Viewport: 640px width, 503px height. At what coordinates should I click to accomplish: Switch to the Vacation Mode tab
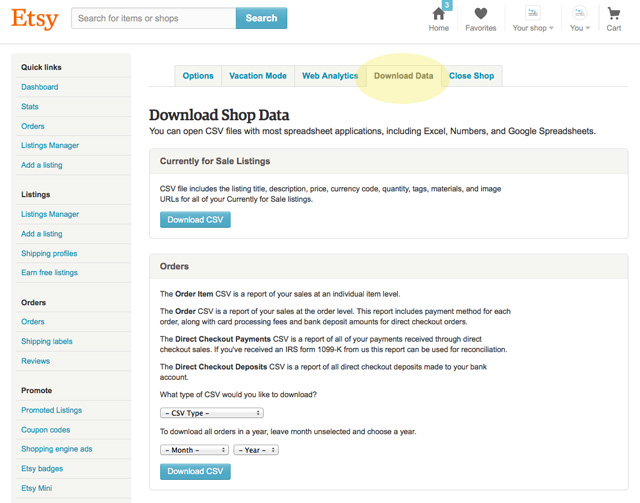(x=258, y=76)
